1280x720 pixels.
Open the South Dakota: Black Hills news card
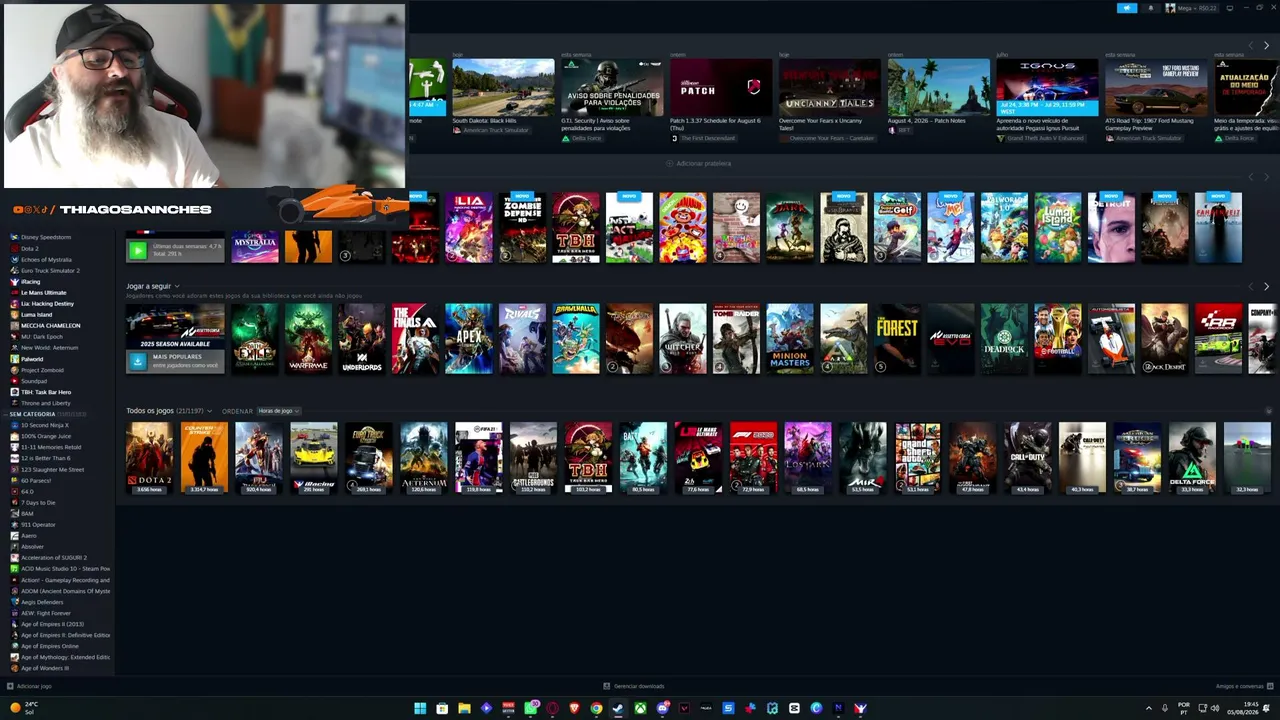503,88
